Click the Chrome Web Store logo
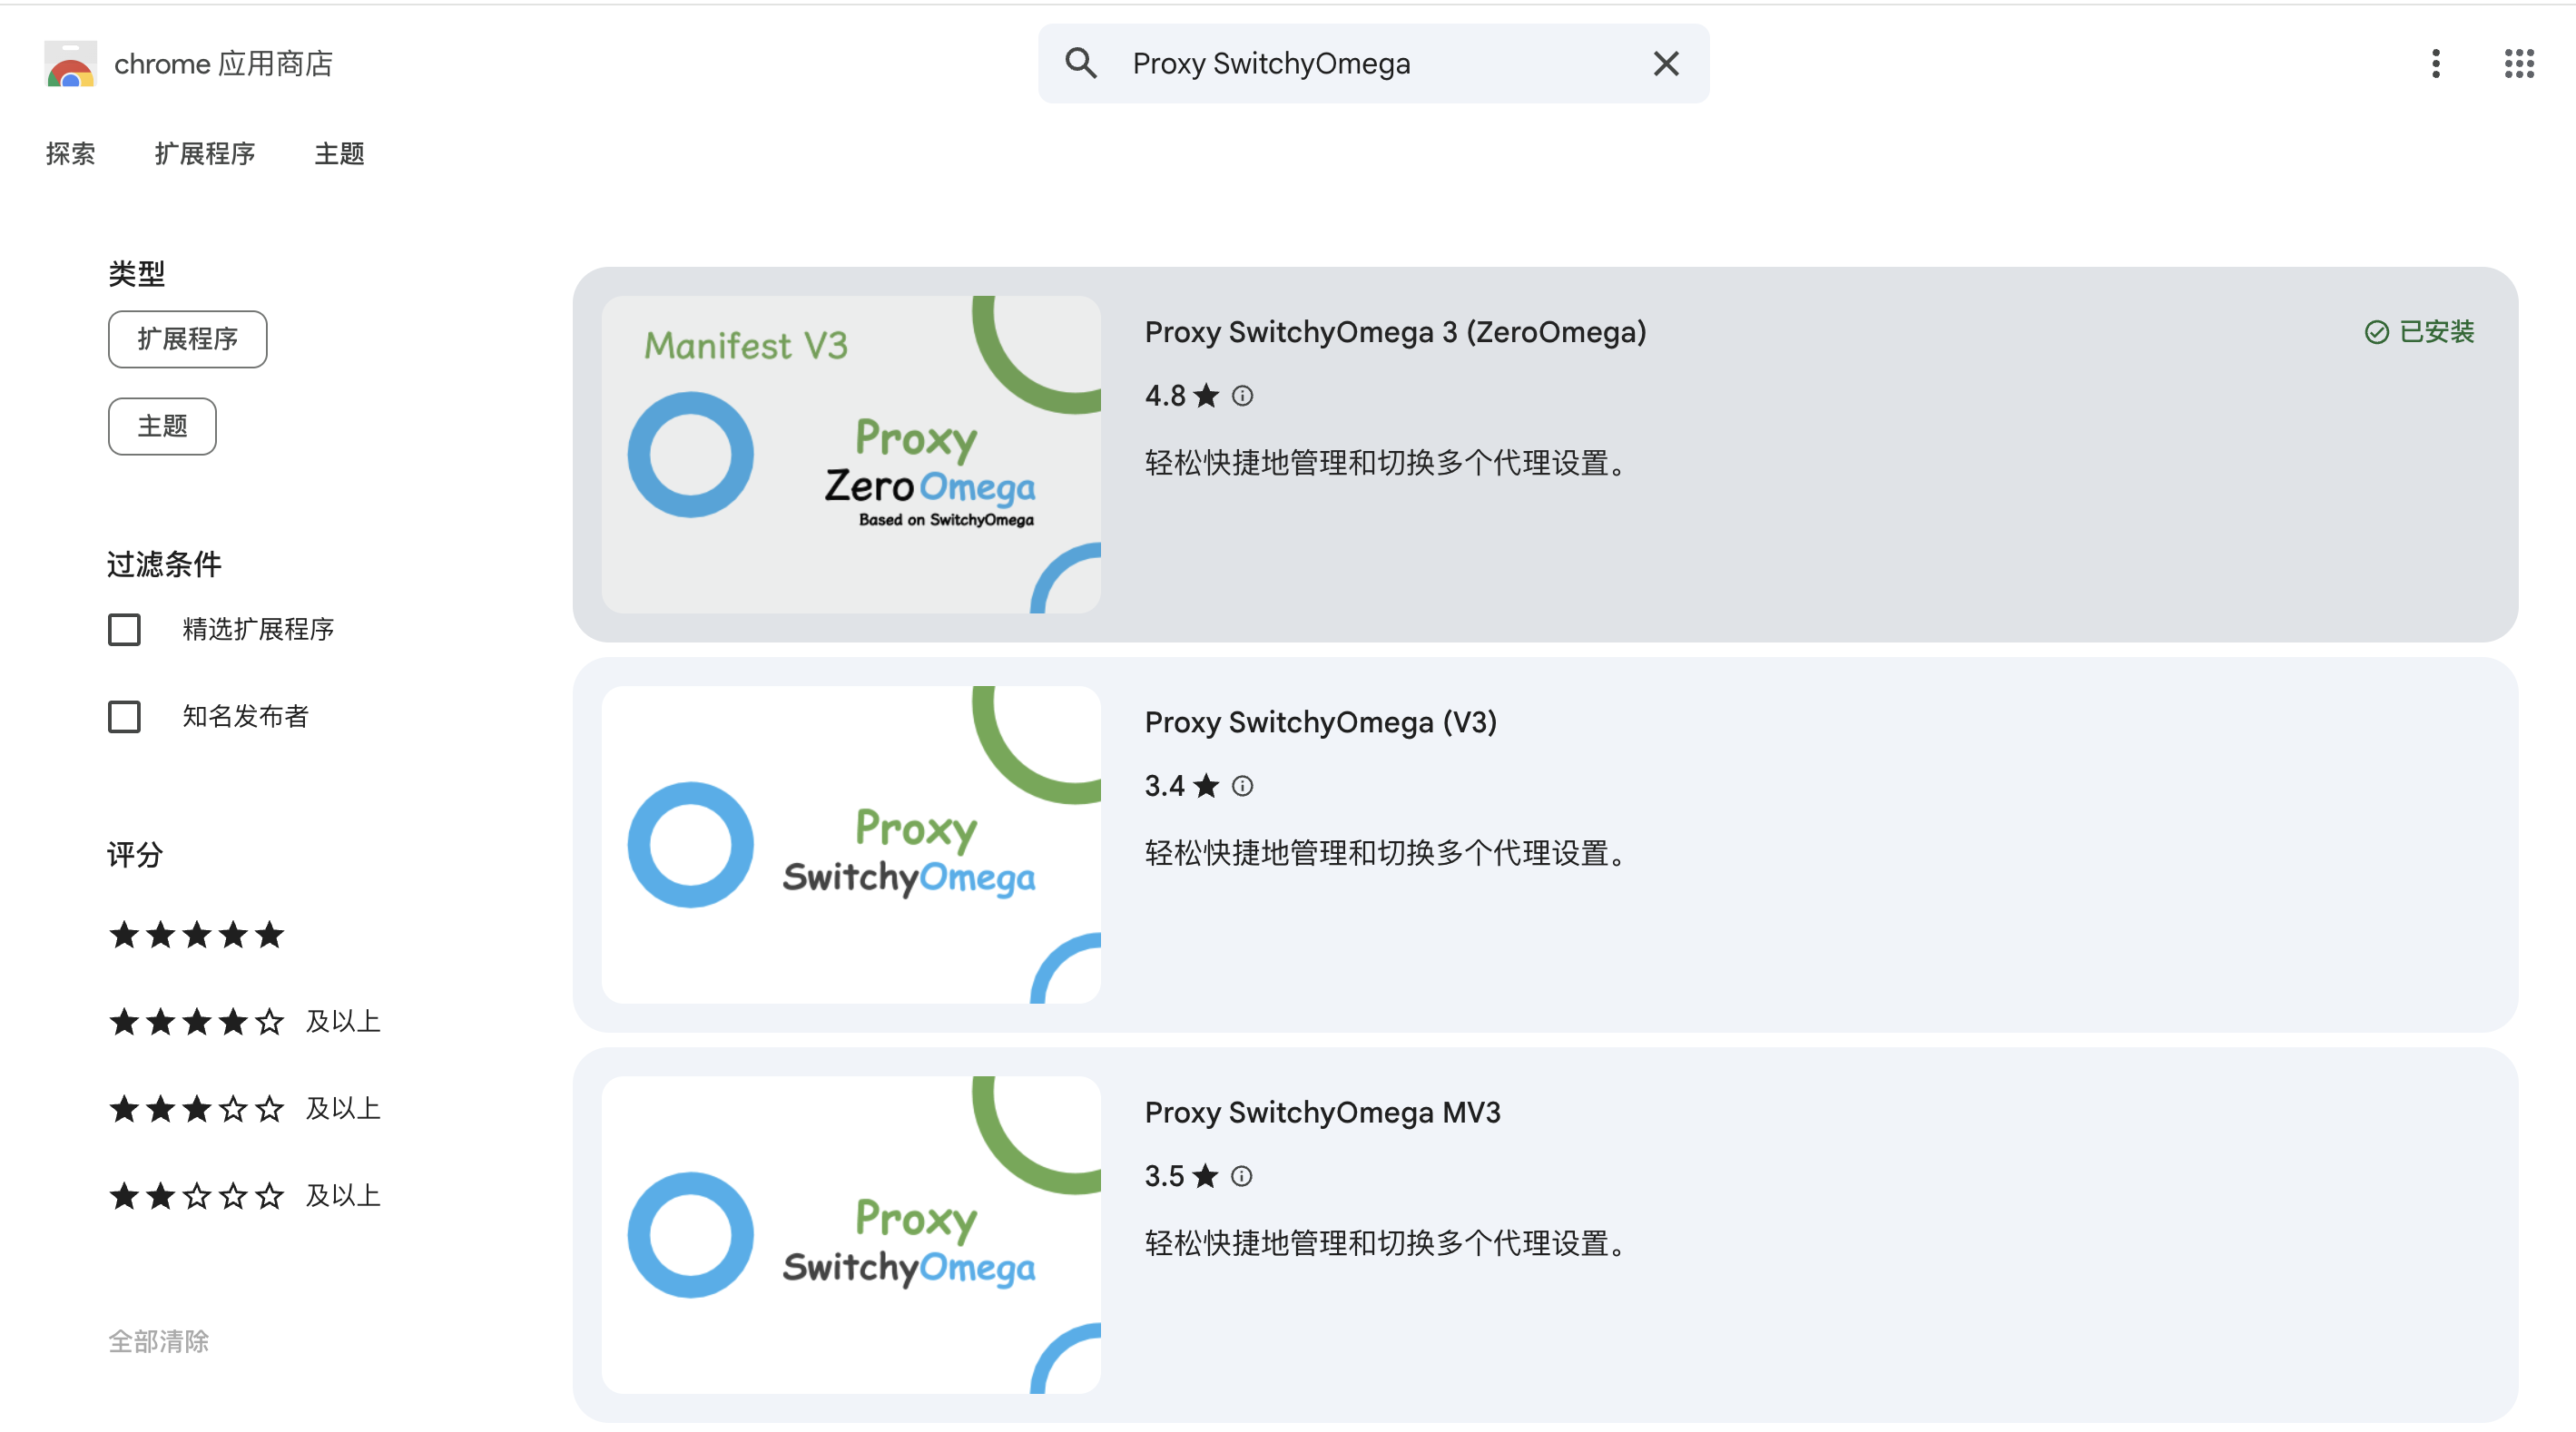Image resolution: width=2576 pixels, height=1432 pixels. point(70,63)
